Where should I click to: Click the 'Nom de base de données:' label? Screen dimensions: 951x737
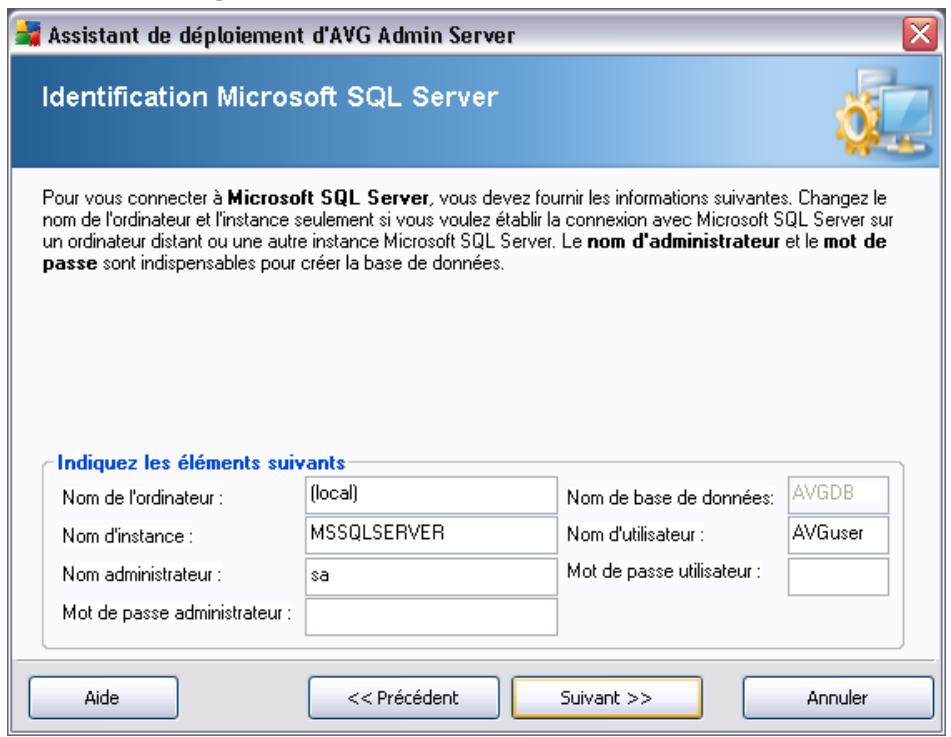pos(670,498)
